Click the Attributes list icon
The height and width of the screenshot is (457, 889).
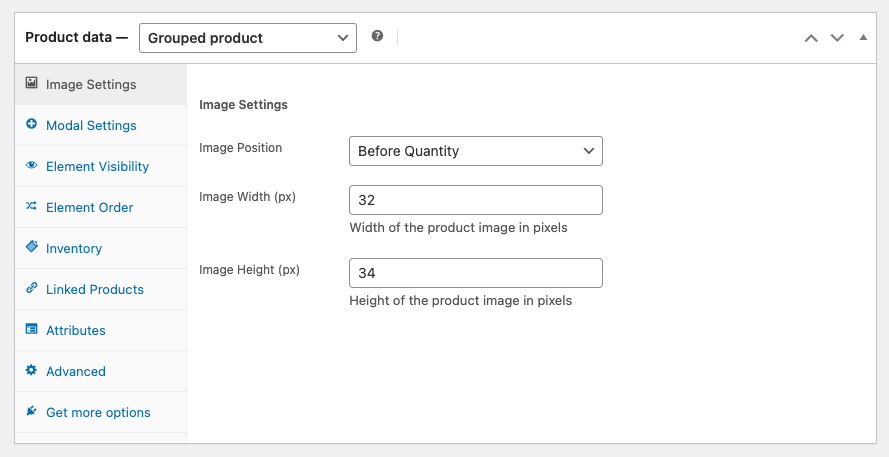coord(32,330)
